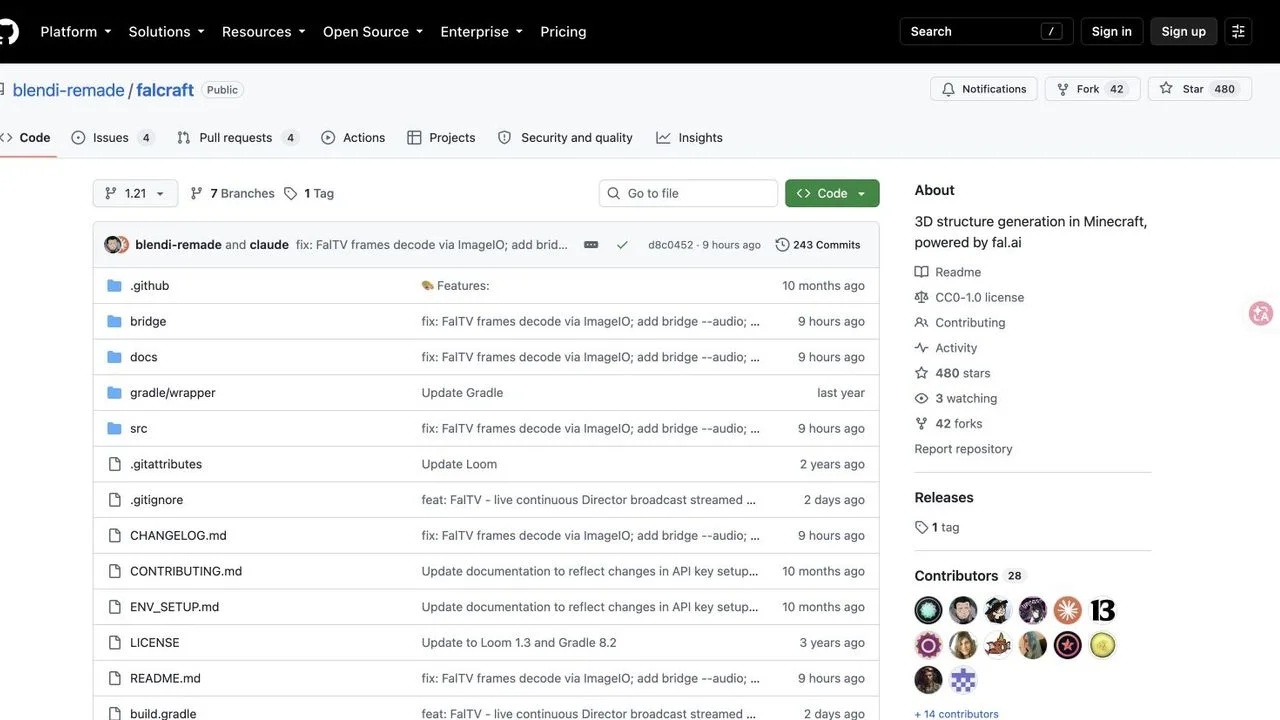
Task: Open the Platform dropdown menu
Action: 76,32
